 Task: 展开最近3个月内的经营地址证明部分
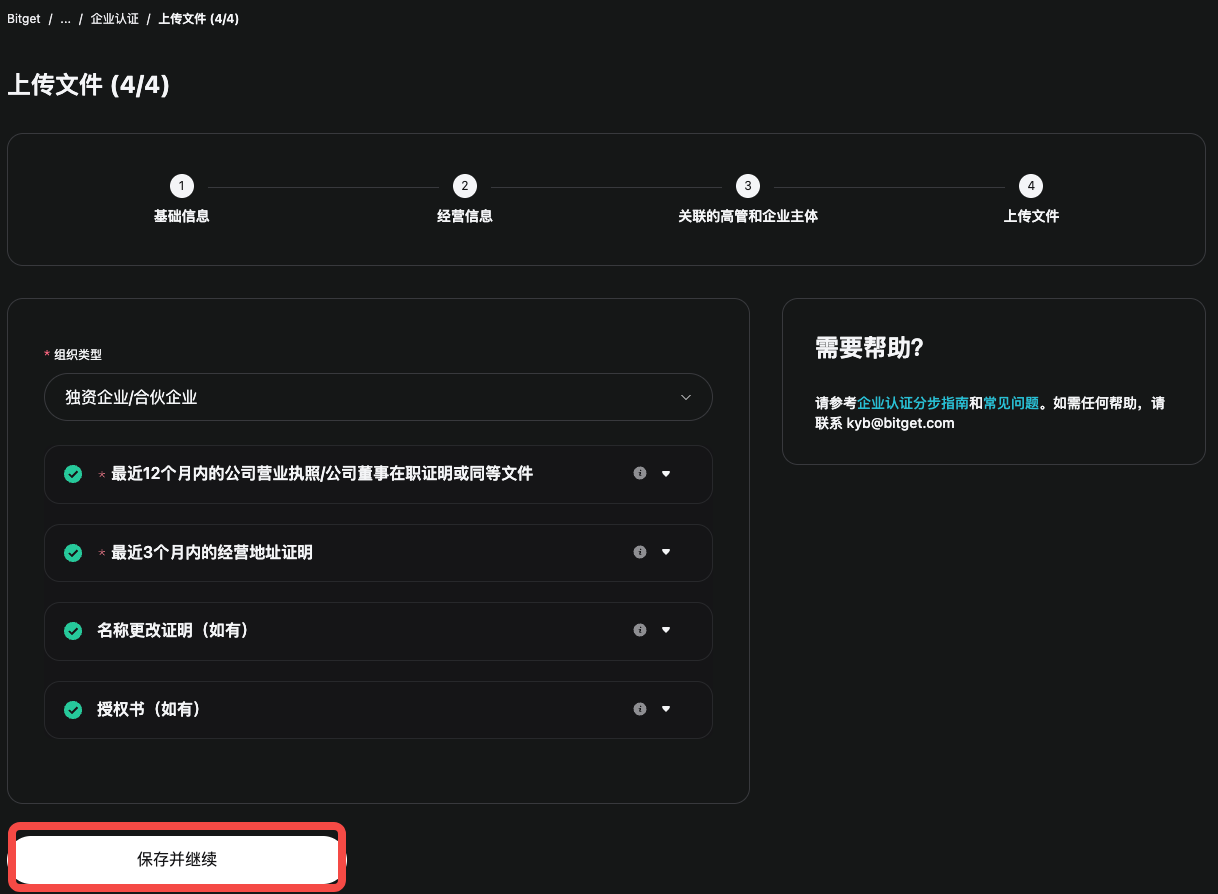pos(666,552)
